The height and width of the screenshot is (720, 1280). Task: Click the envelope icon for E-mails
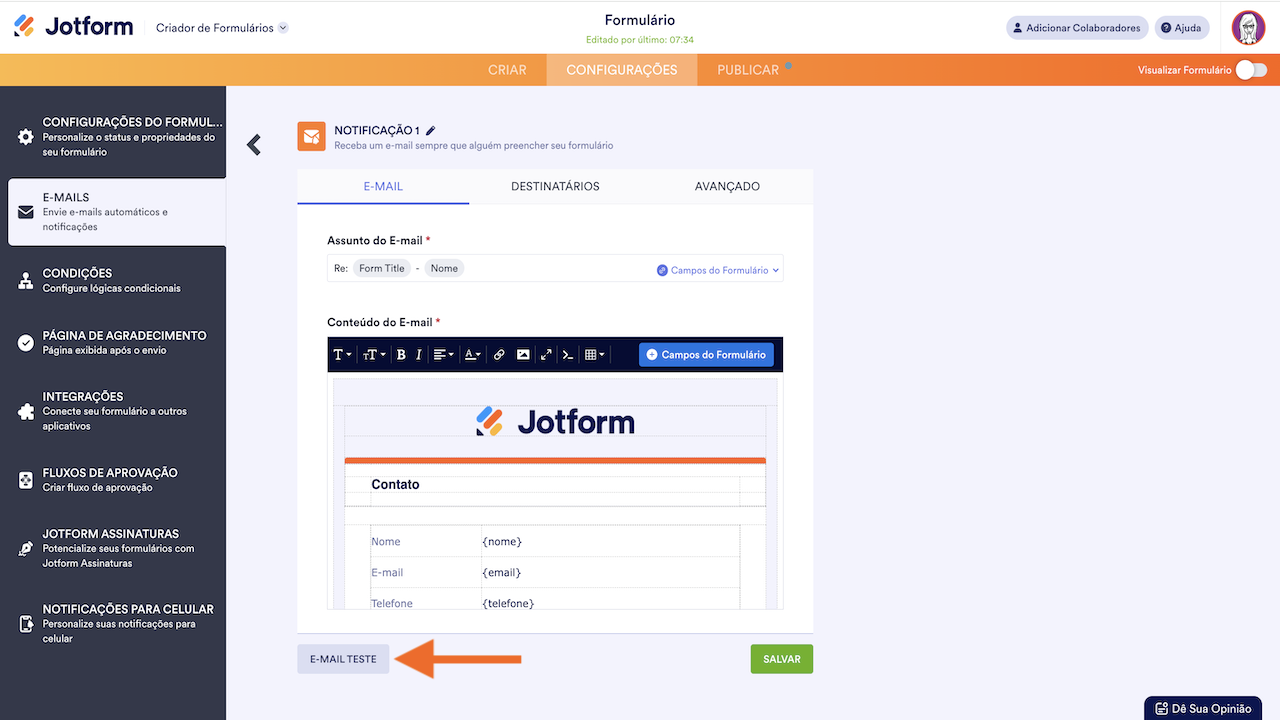(26, 212)
